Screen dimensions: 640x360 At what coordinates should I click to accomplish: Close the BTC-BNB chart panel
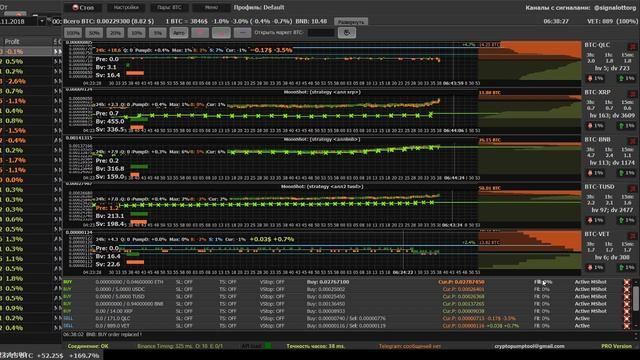(x=632, y=141)
